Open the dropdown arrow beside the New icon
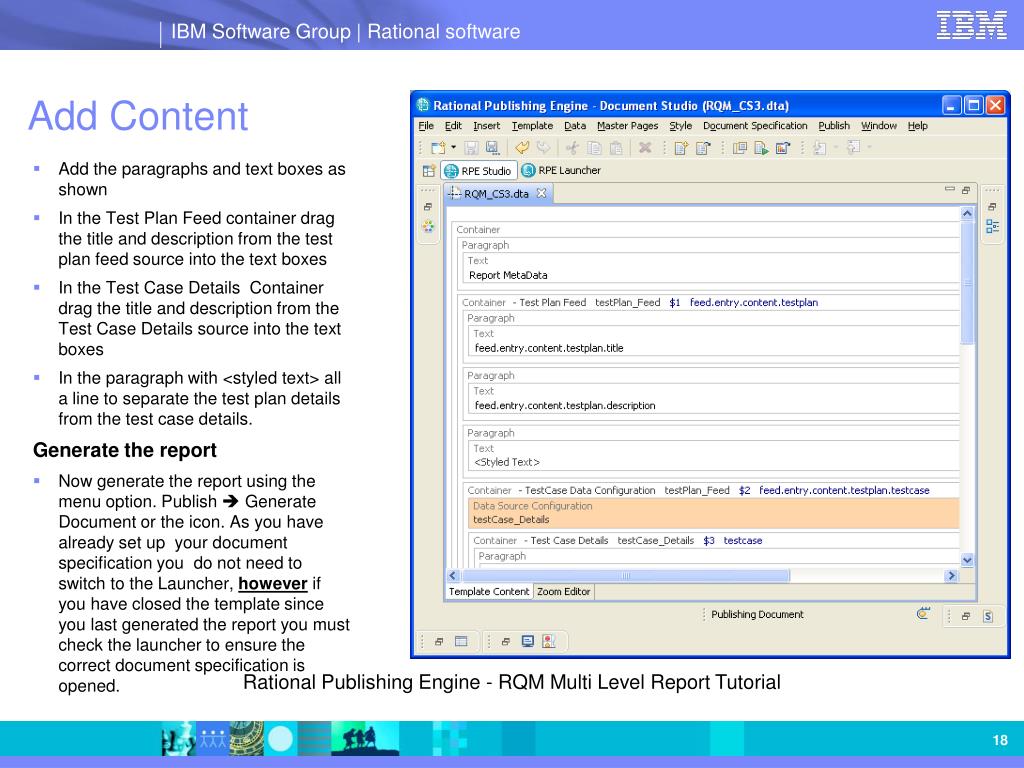 point(453,147)
